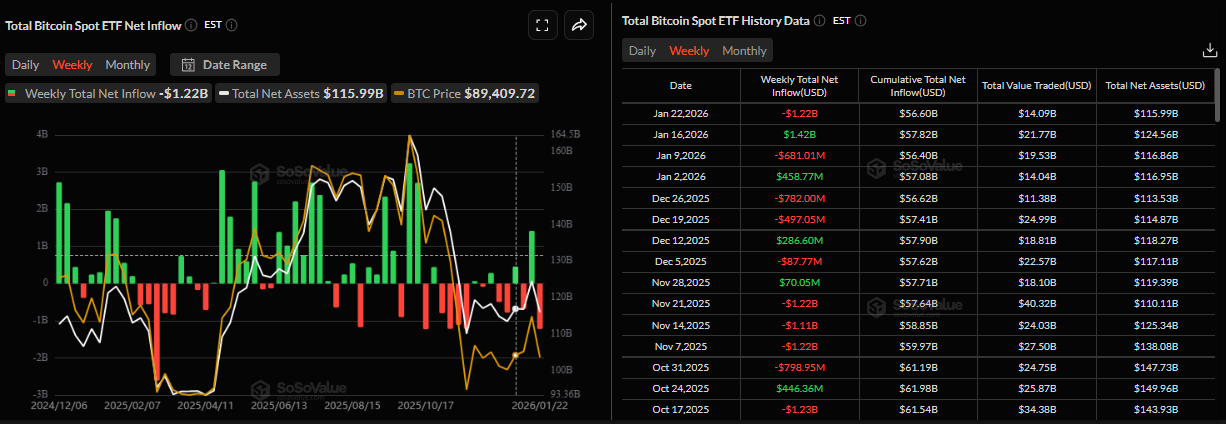Download the ETF history data

tap(1208, 51)
